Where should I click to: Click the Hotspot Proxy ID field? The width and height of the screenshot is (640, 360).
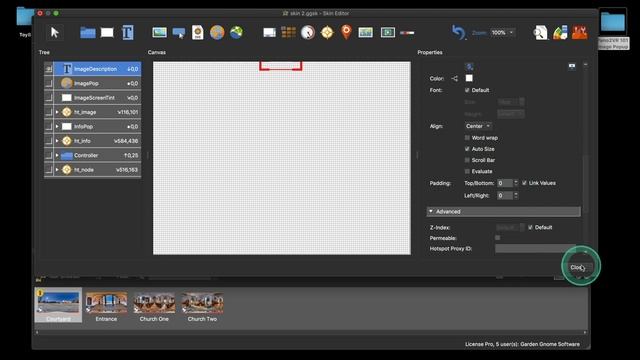[x=536, y=248]
